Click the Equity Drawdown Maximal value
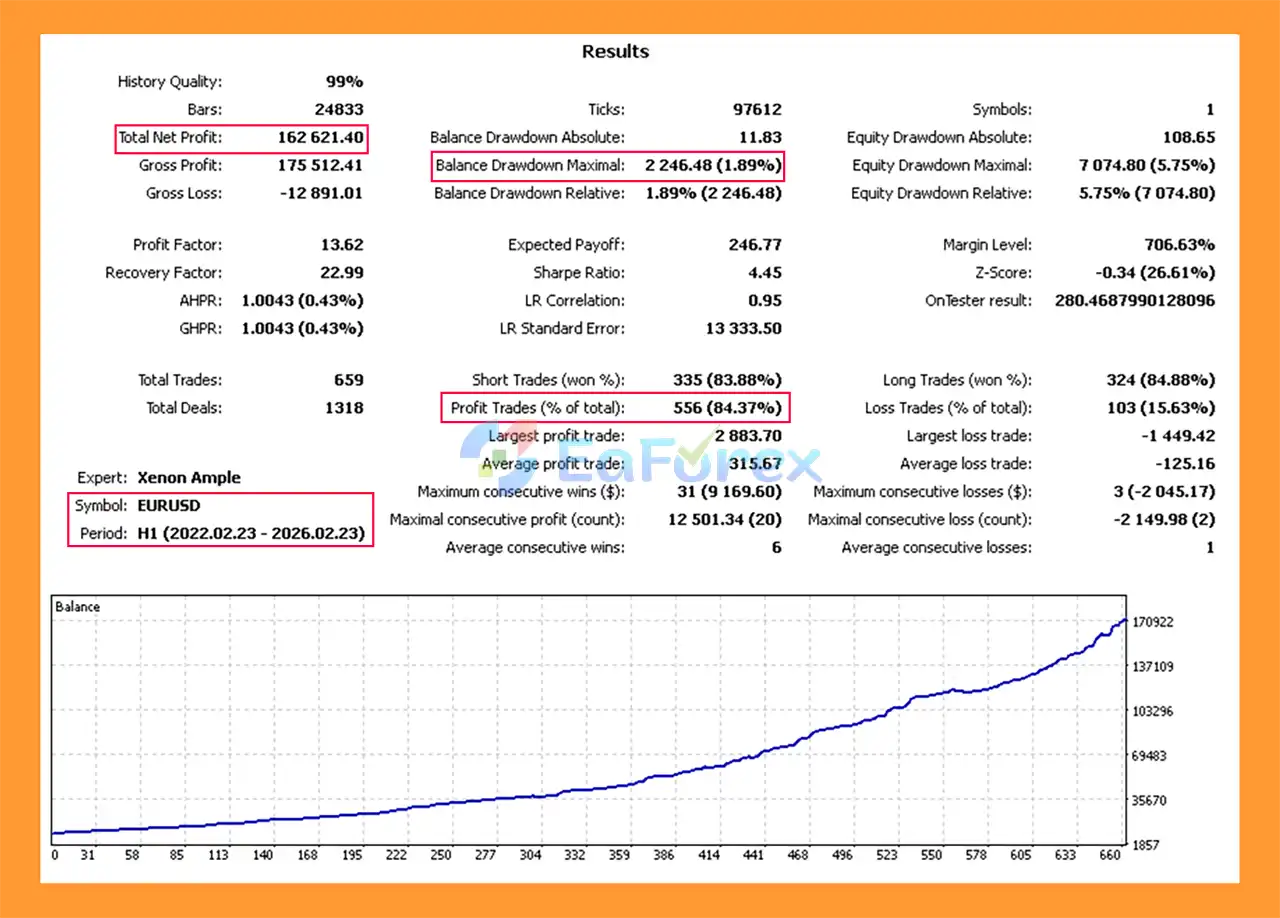This screenshot has width=1280, height=918. coord(1147,166)
